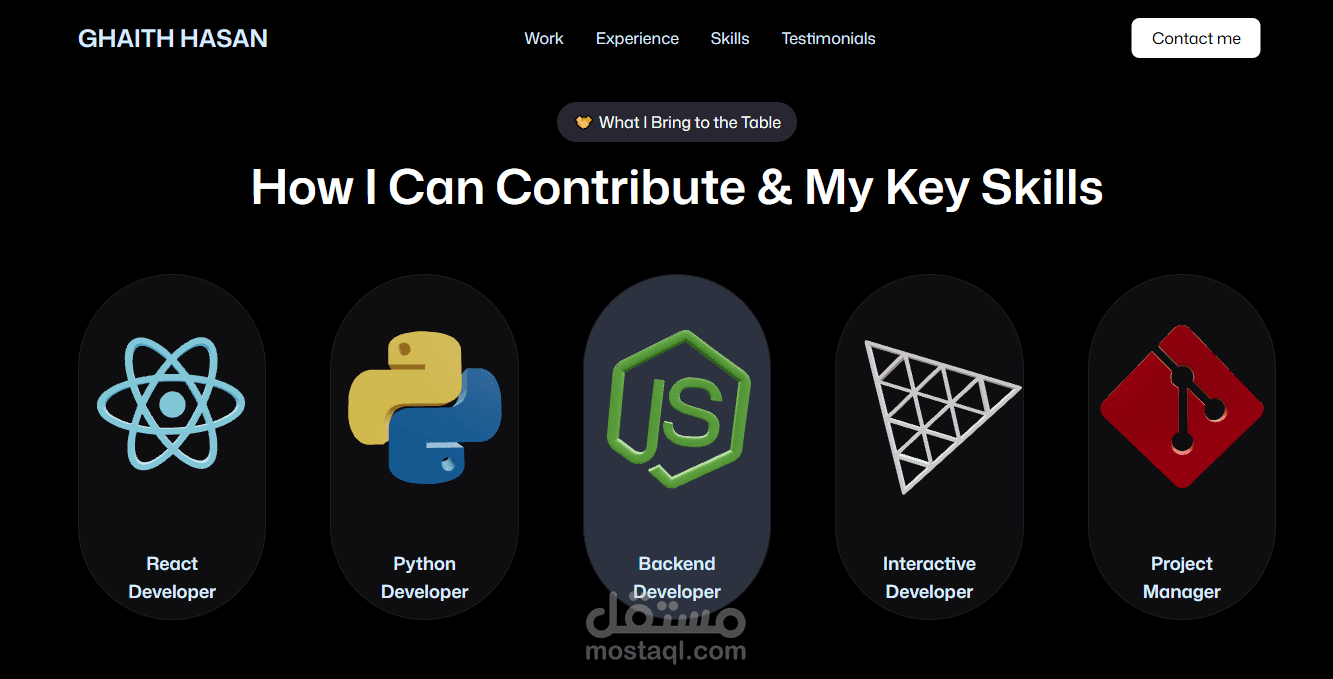1333x679 pixels.
Task: Select the Interactive Developer label
Action: click(x=929, y=578)
